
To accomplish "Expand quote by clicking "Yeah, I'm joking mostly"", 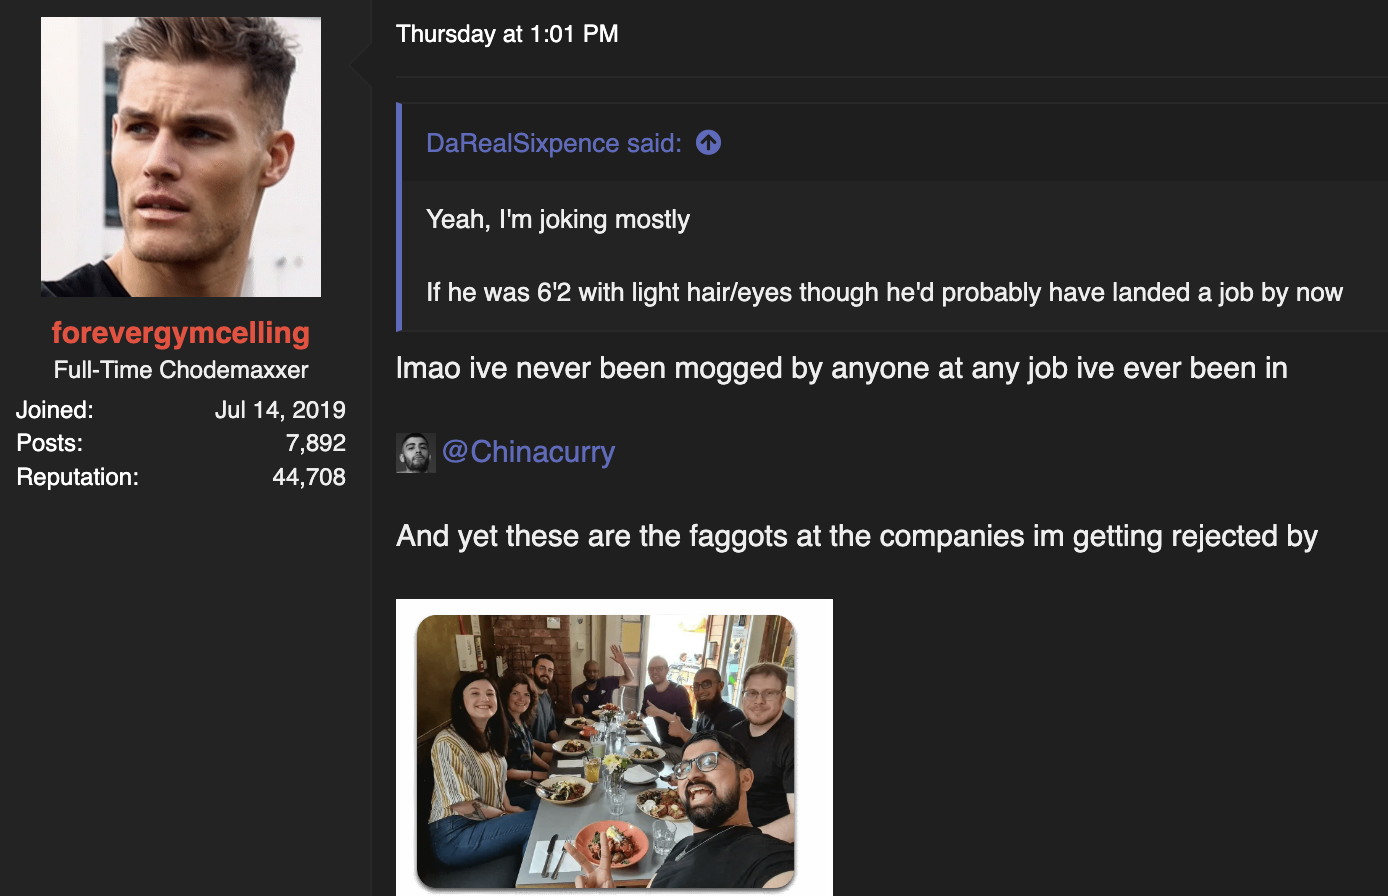I will tap(558, 219).
